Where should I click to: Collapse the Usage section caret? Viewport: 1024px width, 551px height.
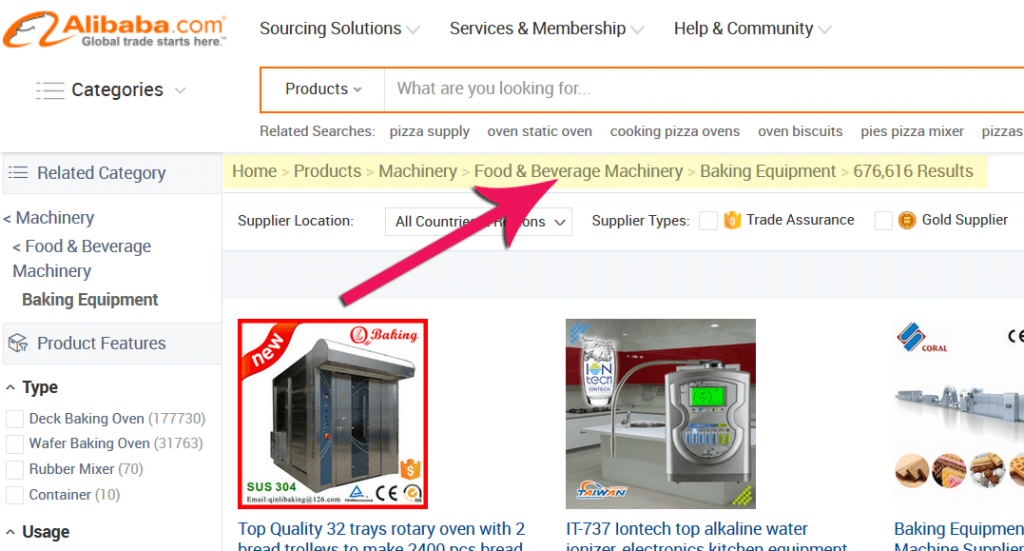[x=10, y=532]
